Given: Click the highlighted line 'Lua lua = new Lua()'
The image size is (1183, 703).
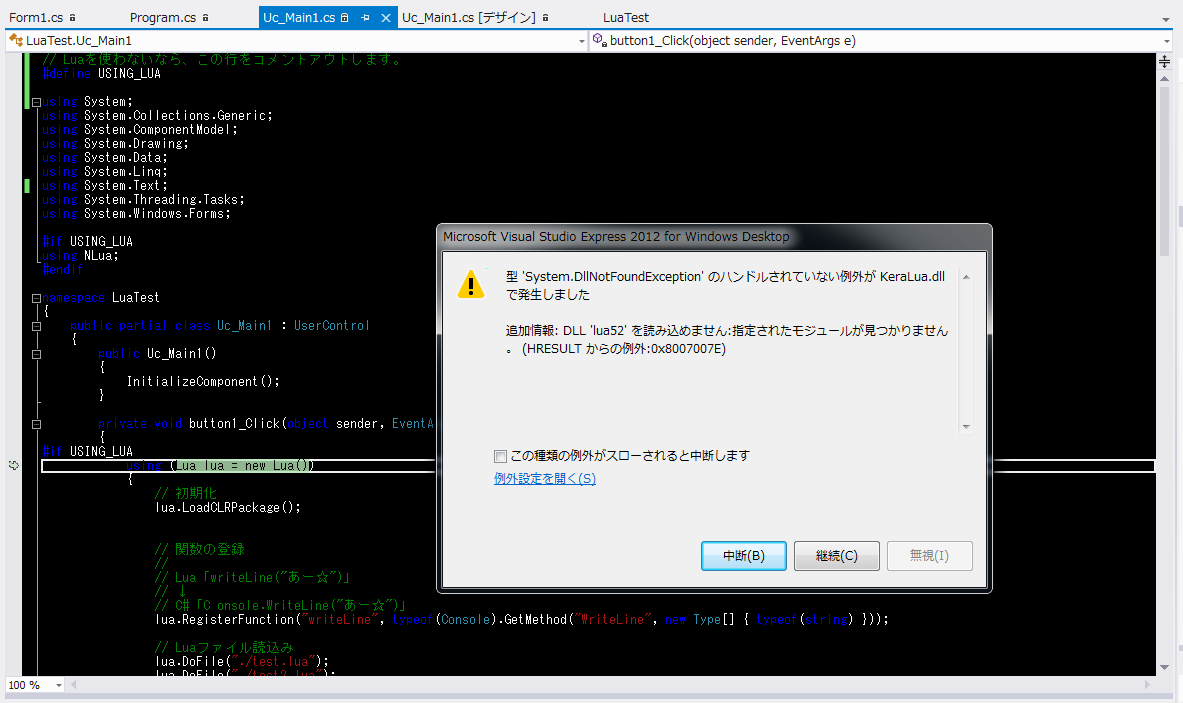Looking at the screenshot, I should pyautogui.click(x=242, y=465).
